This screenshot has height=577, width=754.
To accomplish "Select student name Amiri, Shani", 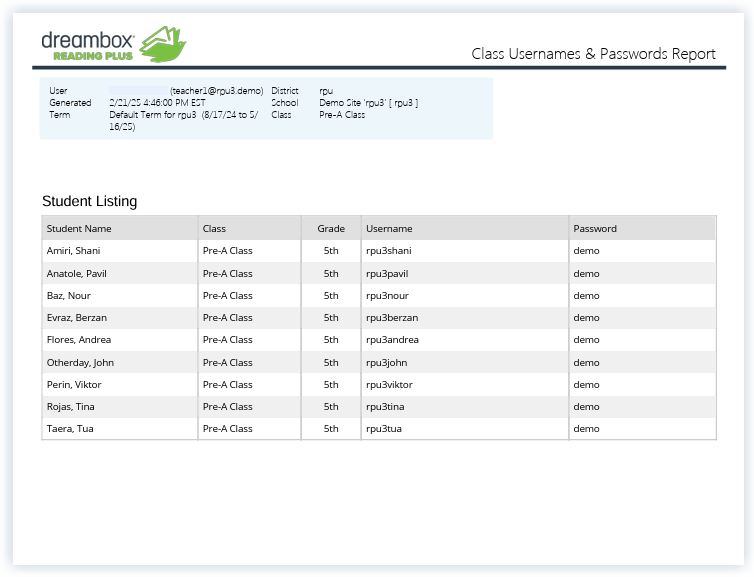I will tap(74, 251).
